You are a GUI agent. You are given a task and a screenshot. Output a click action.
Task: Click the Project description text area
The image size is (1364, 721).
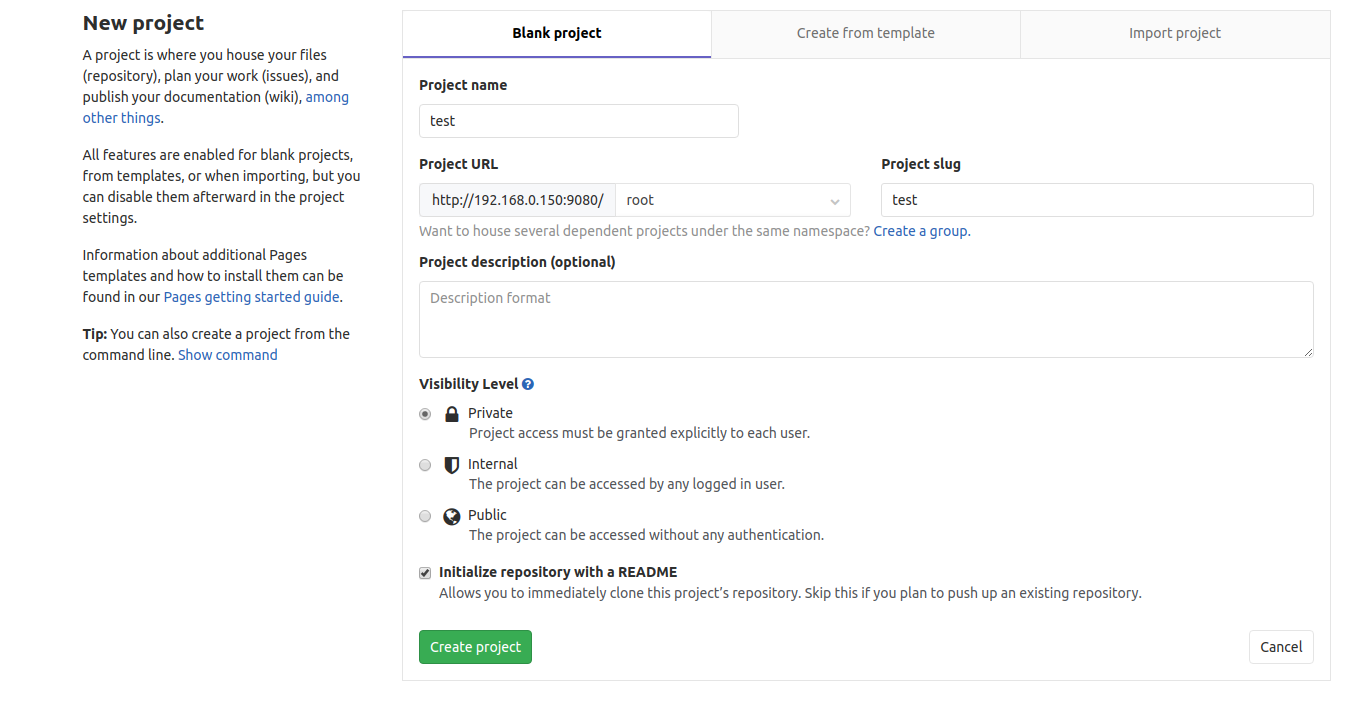(x=865, y=319)
